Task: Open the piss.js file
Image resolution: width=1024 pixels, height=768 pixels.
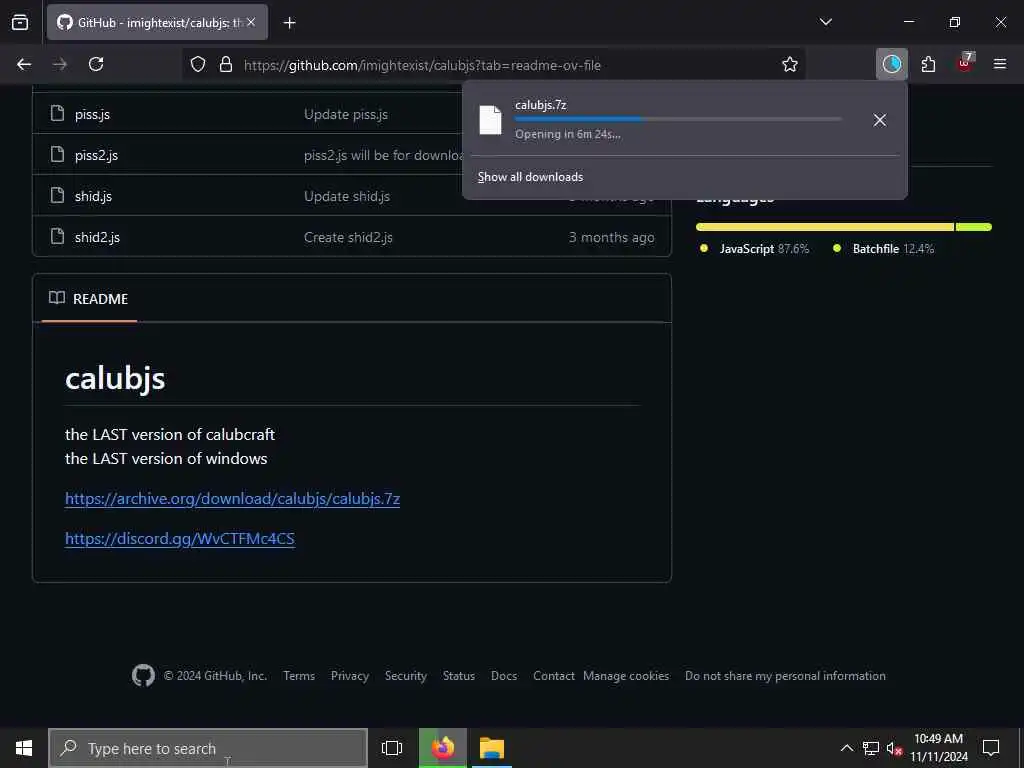Action: pos(92,114)
